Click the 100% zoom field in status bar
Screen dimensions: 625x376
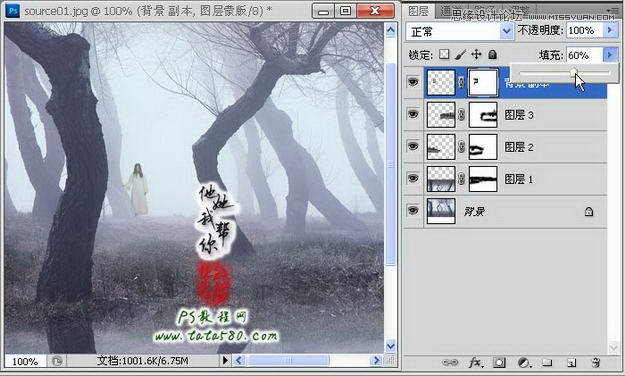[x=25, y=361]
